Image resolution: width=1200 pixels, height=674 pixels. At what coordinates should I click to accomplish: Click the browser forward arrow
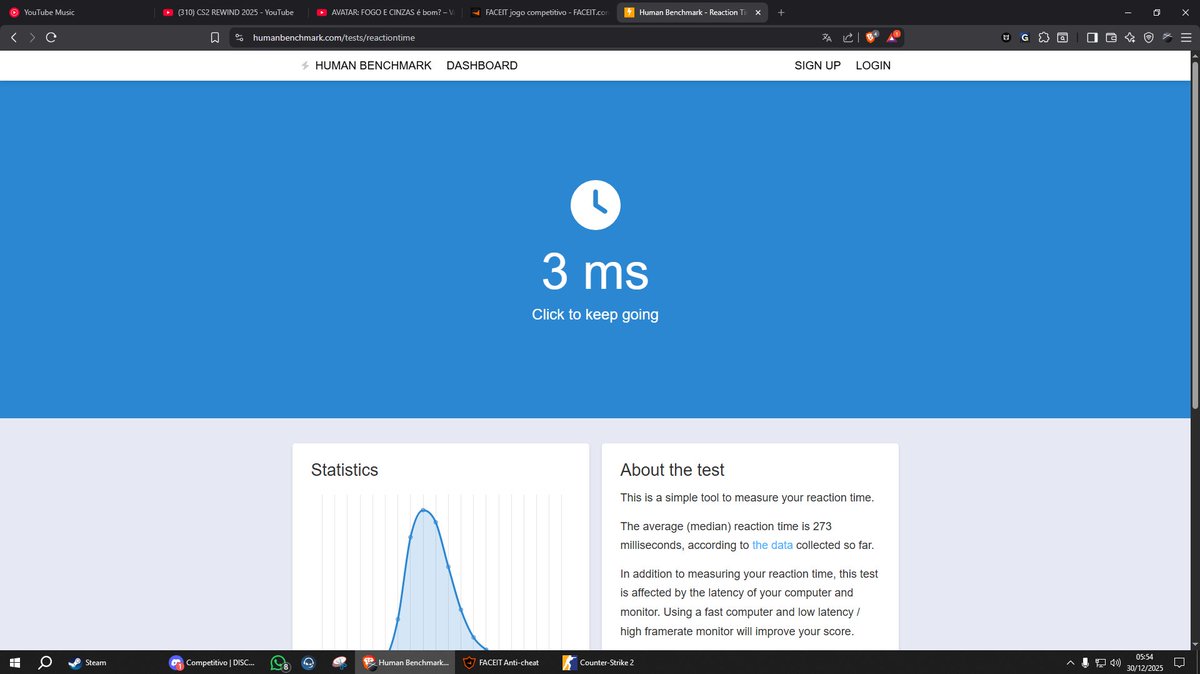click(32, 37)
